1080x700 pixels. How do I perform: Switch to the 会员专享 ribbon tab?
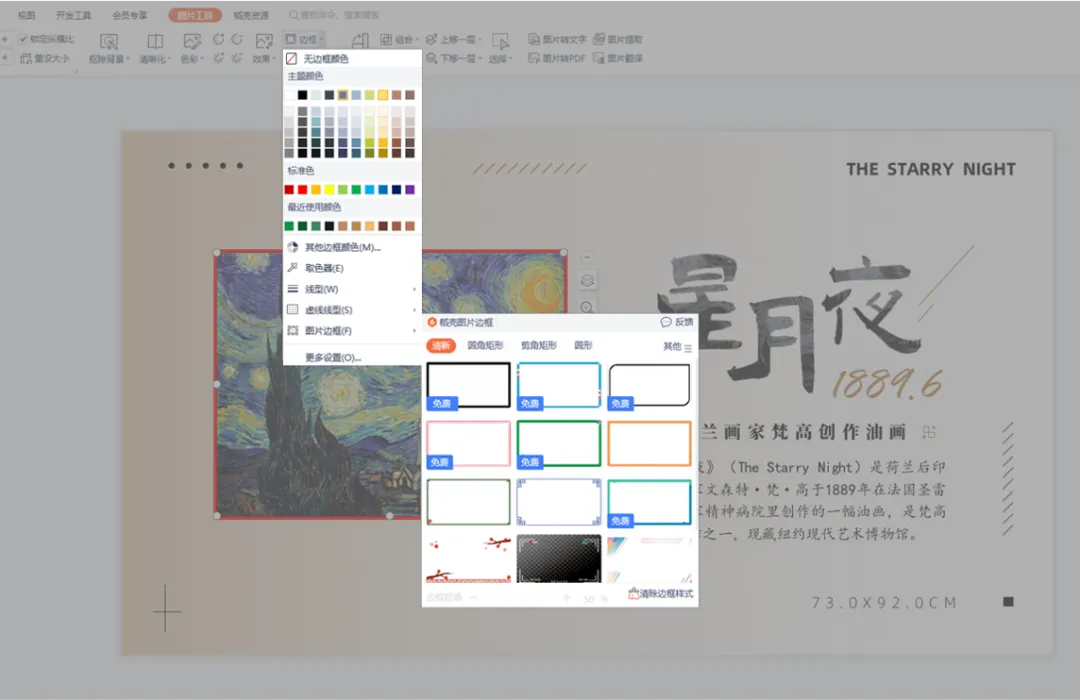(x=130, y=15)
